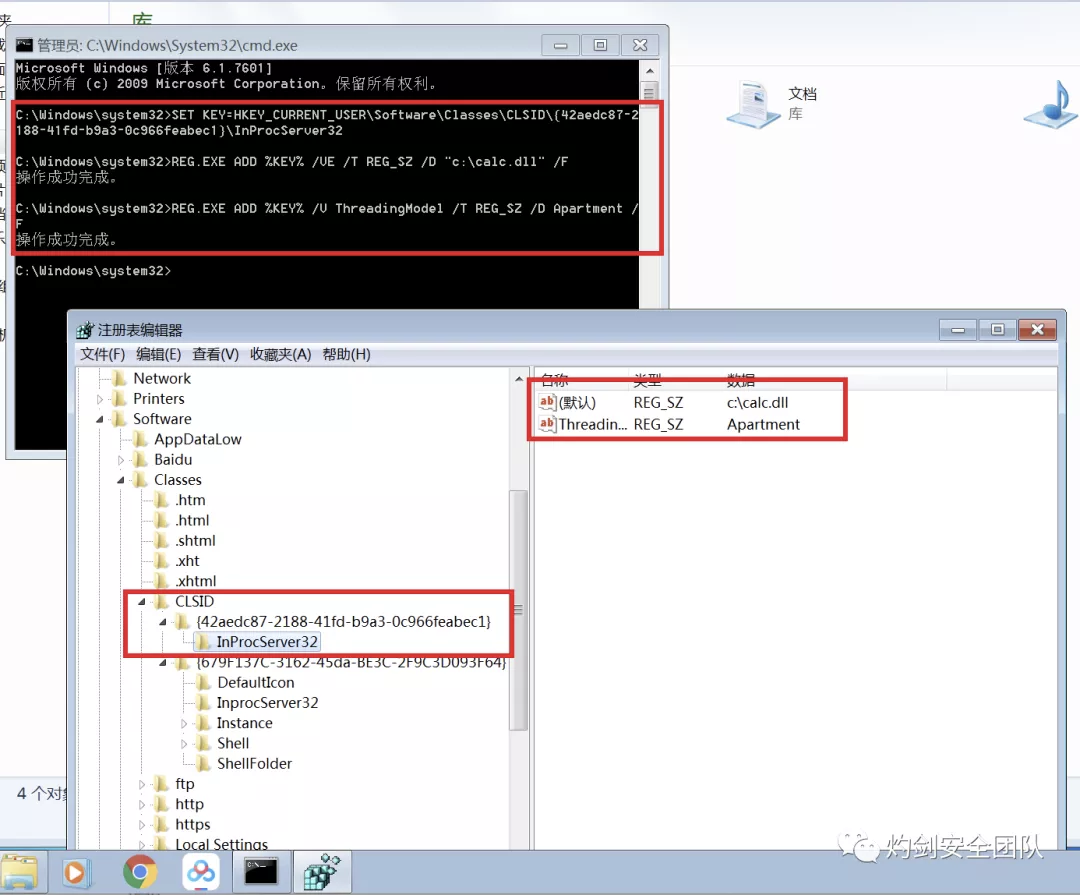Expand the Baidu key
The height and width of the screenshot is (895, 1080).
(x=121, y=460)
